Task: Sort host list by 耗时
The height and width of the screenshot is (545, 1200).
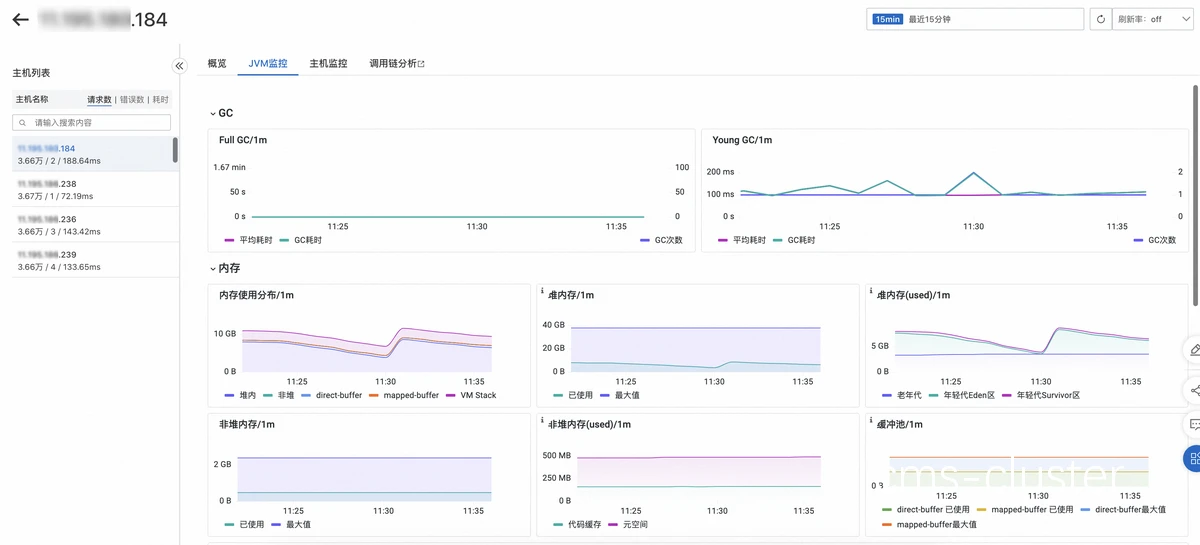Action: click(x=160, y=100)
